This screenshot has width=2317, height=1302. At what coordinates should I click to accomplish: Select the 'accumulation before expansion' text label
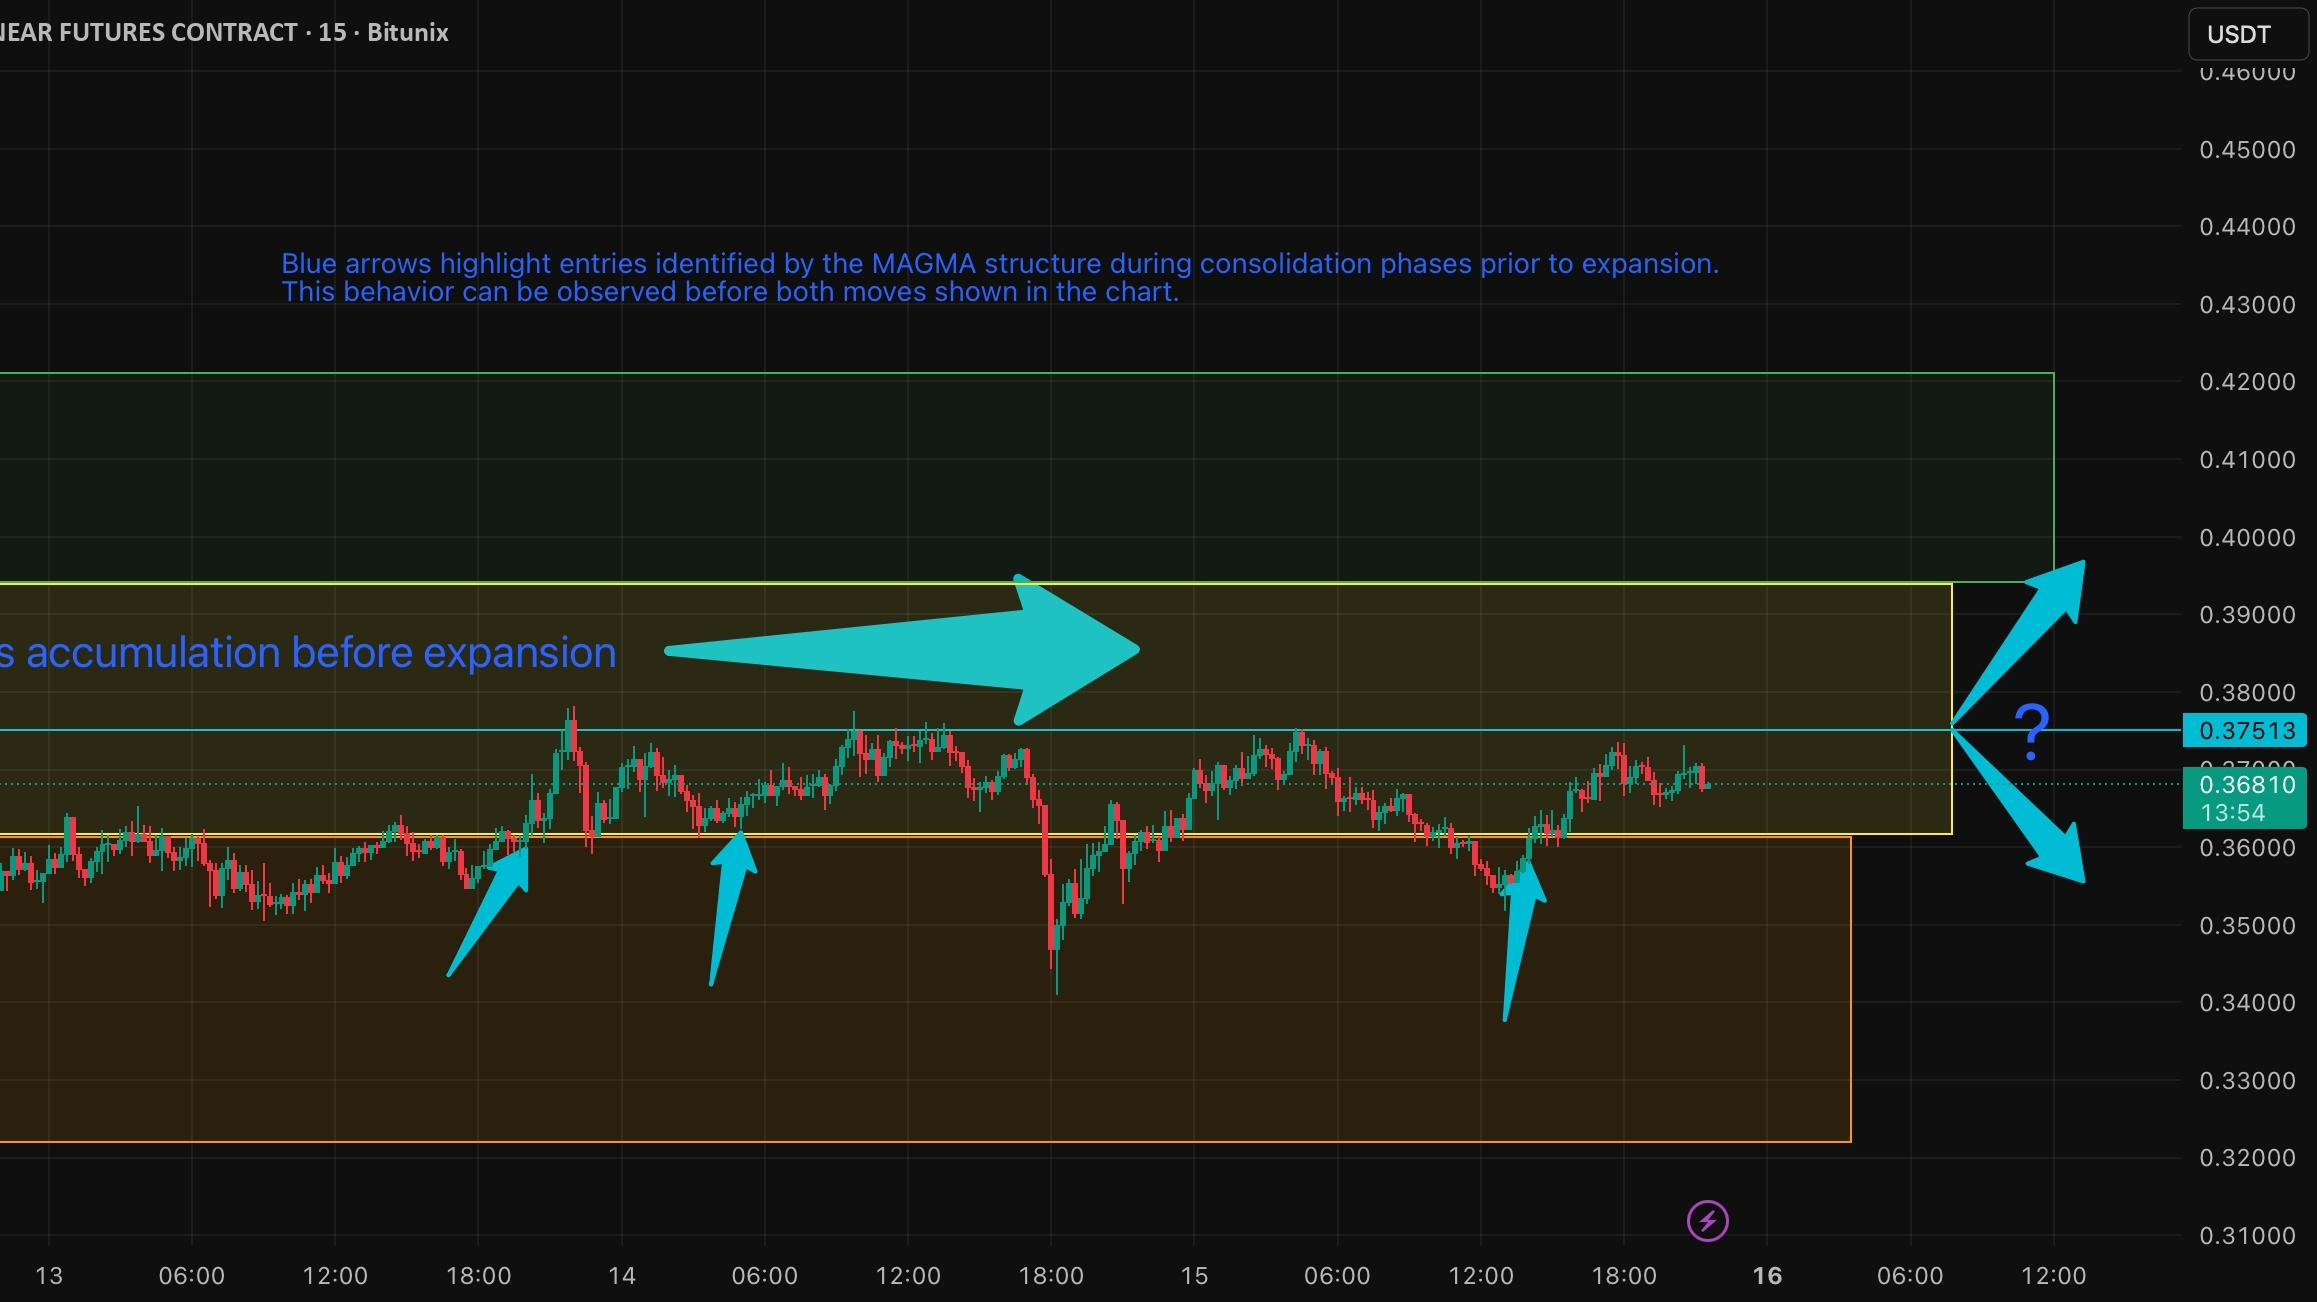[x=310, y=653]
